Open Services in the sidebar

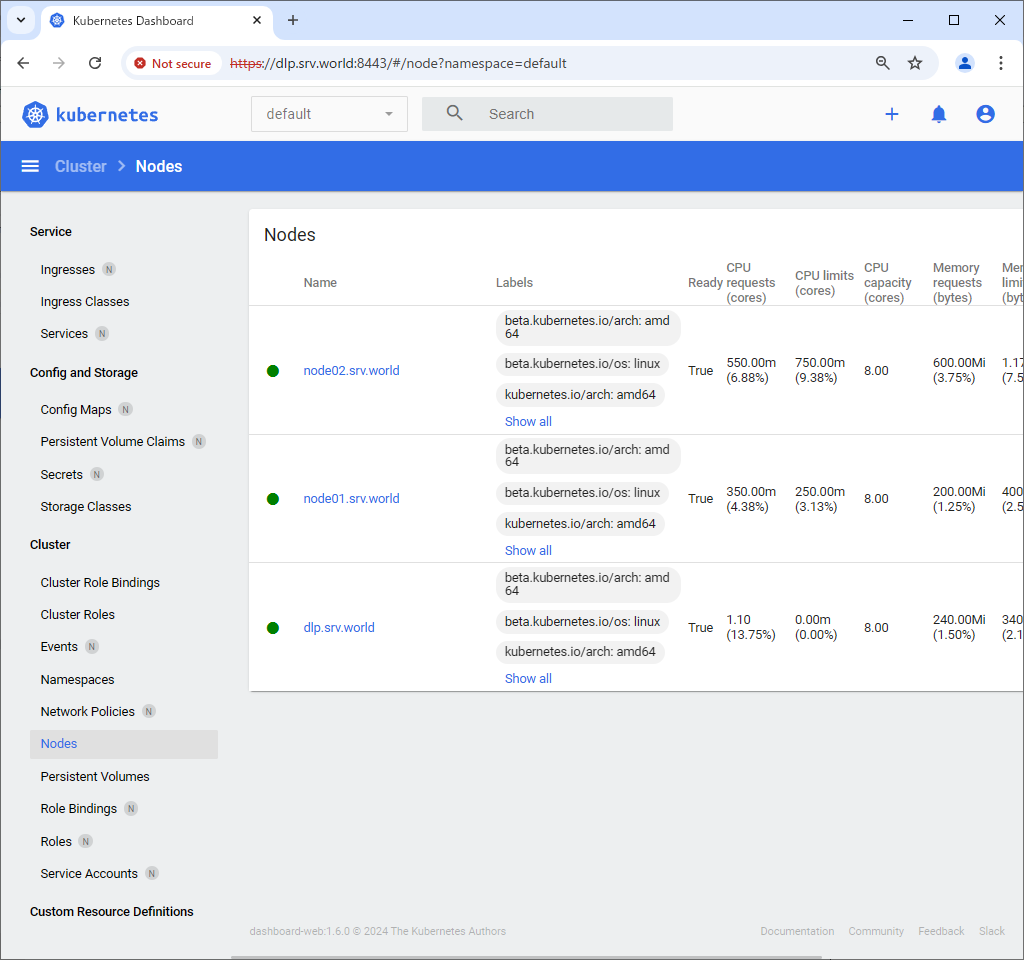coord(64,334)
